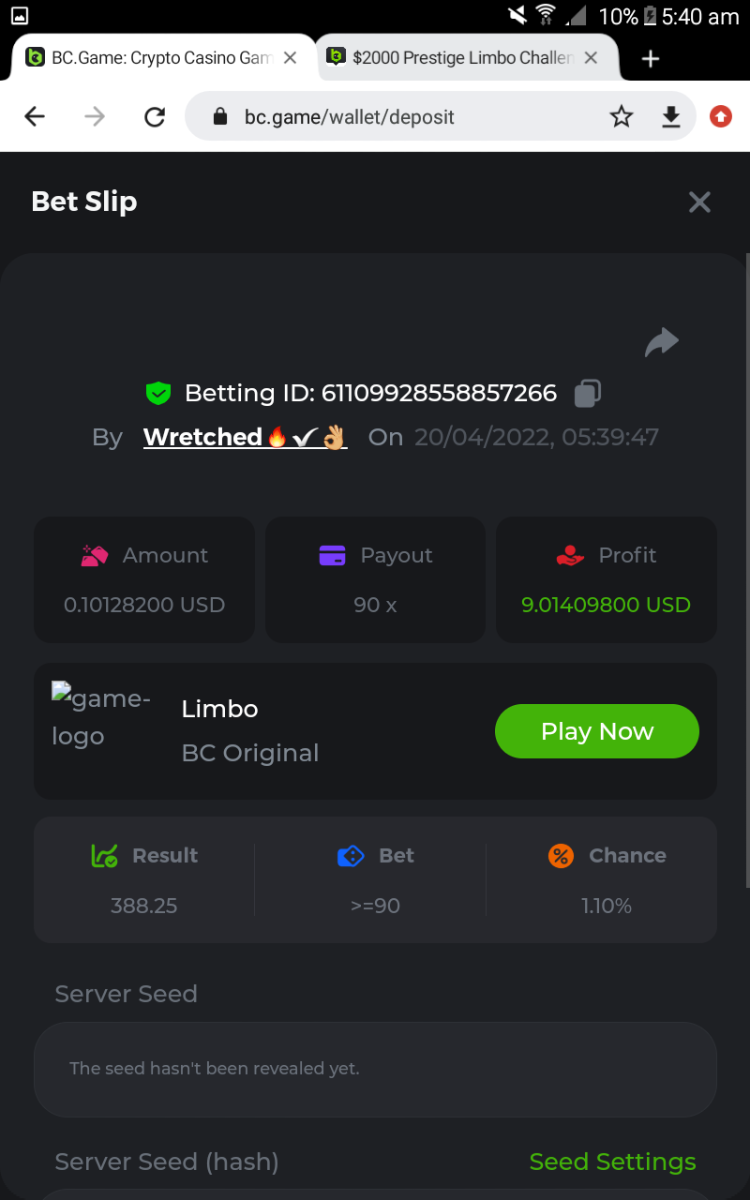Switch to the $2000 Prestige Limbo Challenge tab
Screen dimensions: 750x1200
[460, 58]
